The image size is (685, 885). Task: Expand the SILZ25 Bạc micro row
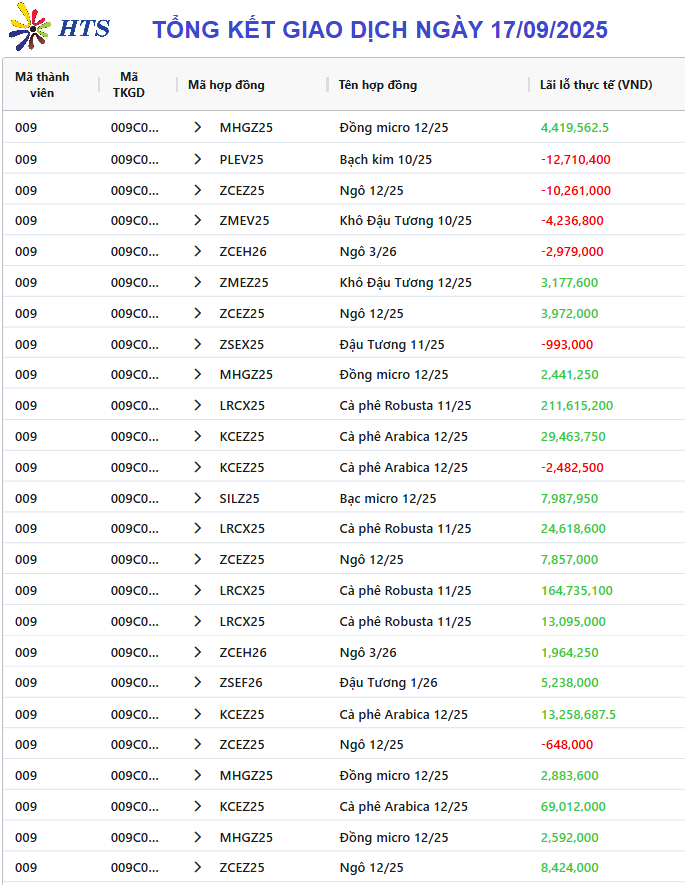197,498
